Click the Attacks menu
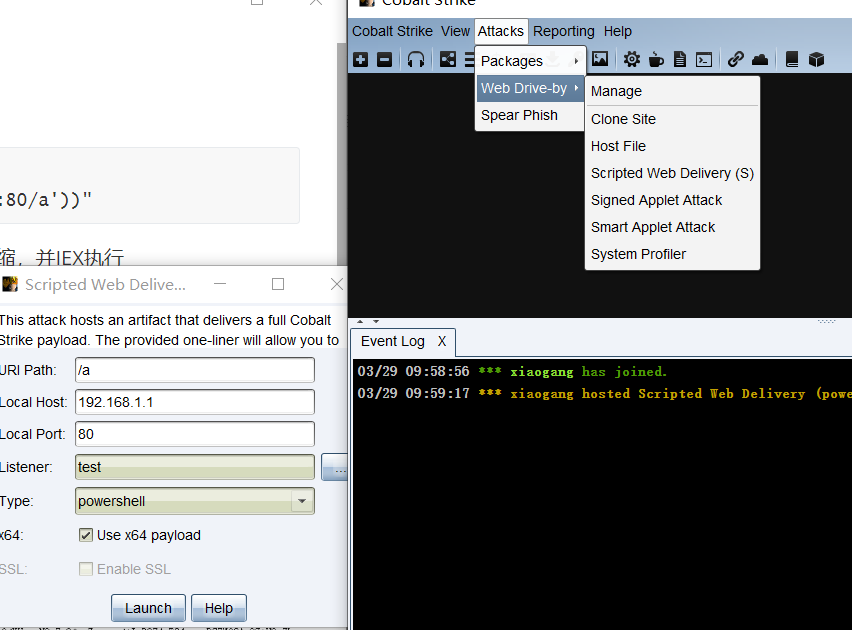Image resolution: width=852 pixels, height=630 pixels. click(x=500, y=31)
